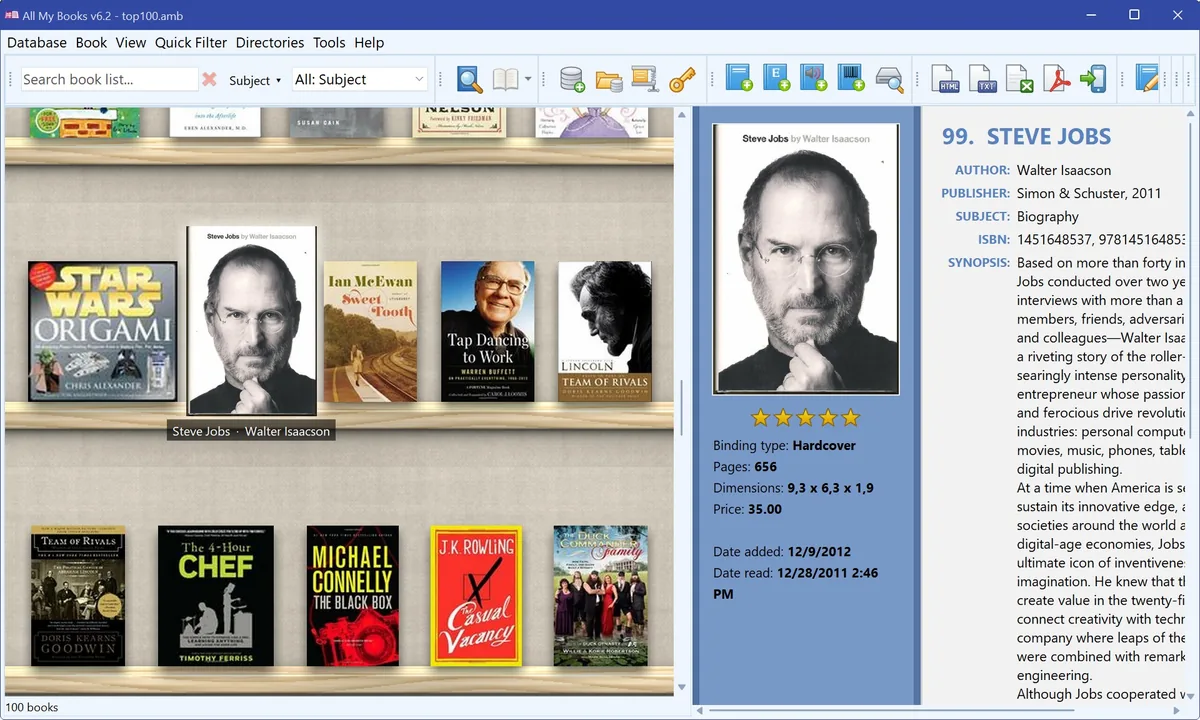
Task: Open the Subject search field dropdown
Action: 255,80
